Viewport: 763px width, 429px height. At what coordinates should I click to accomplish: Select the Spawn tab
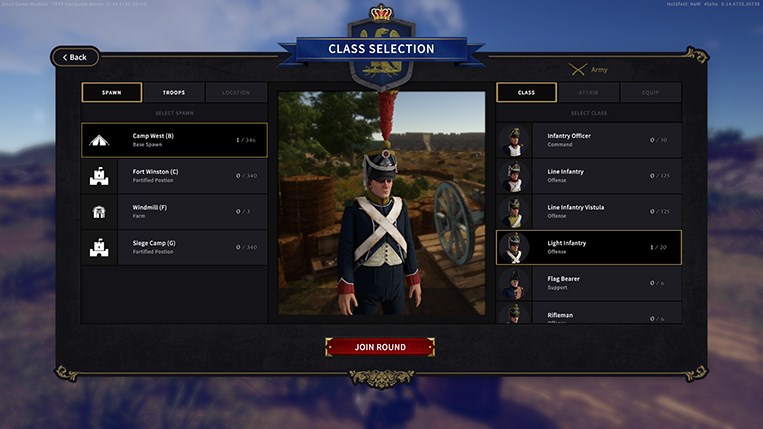point(112,92)
